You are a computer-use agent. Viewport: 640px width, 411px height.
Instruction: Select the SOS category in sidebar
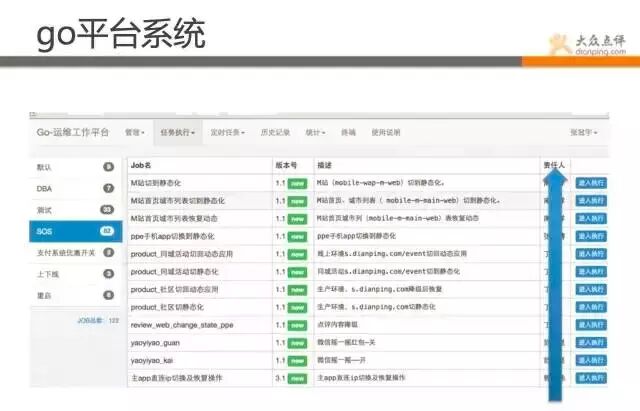(76, 231)
